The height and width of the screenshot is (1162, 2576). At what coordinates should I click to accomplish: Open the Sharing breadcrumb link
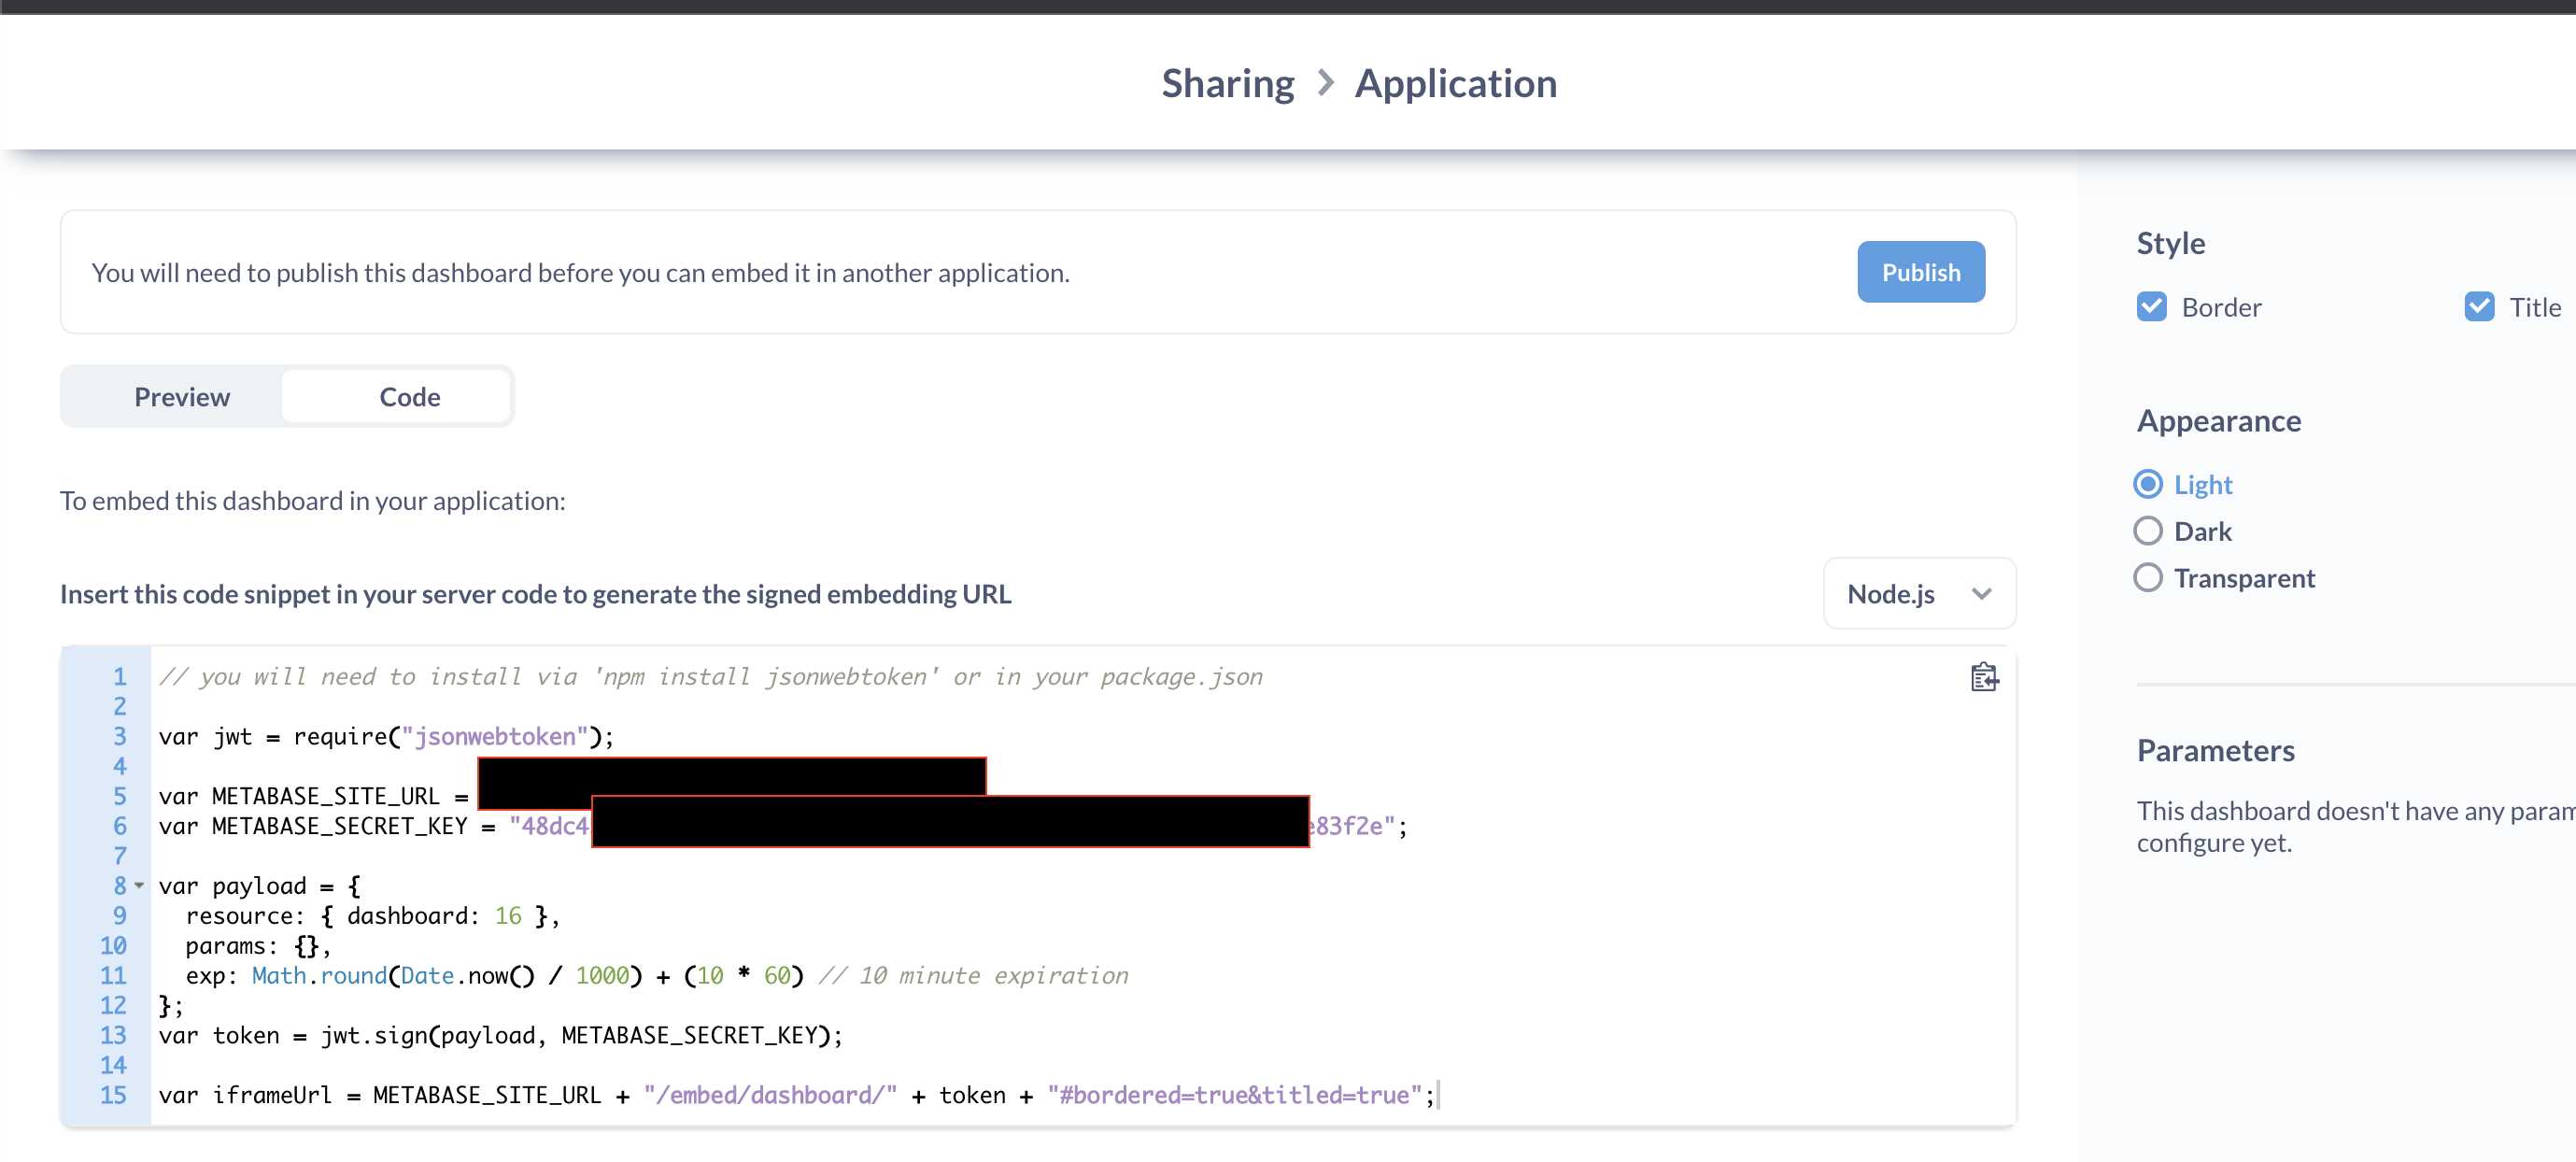point(1228,83)
